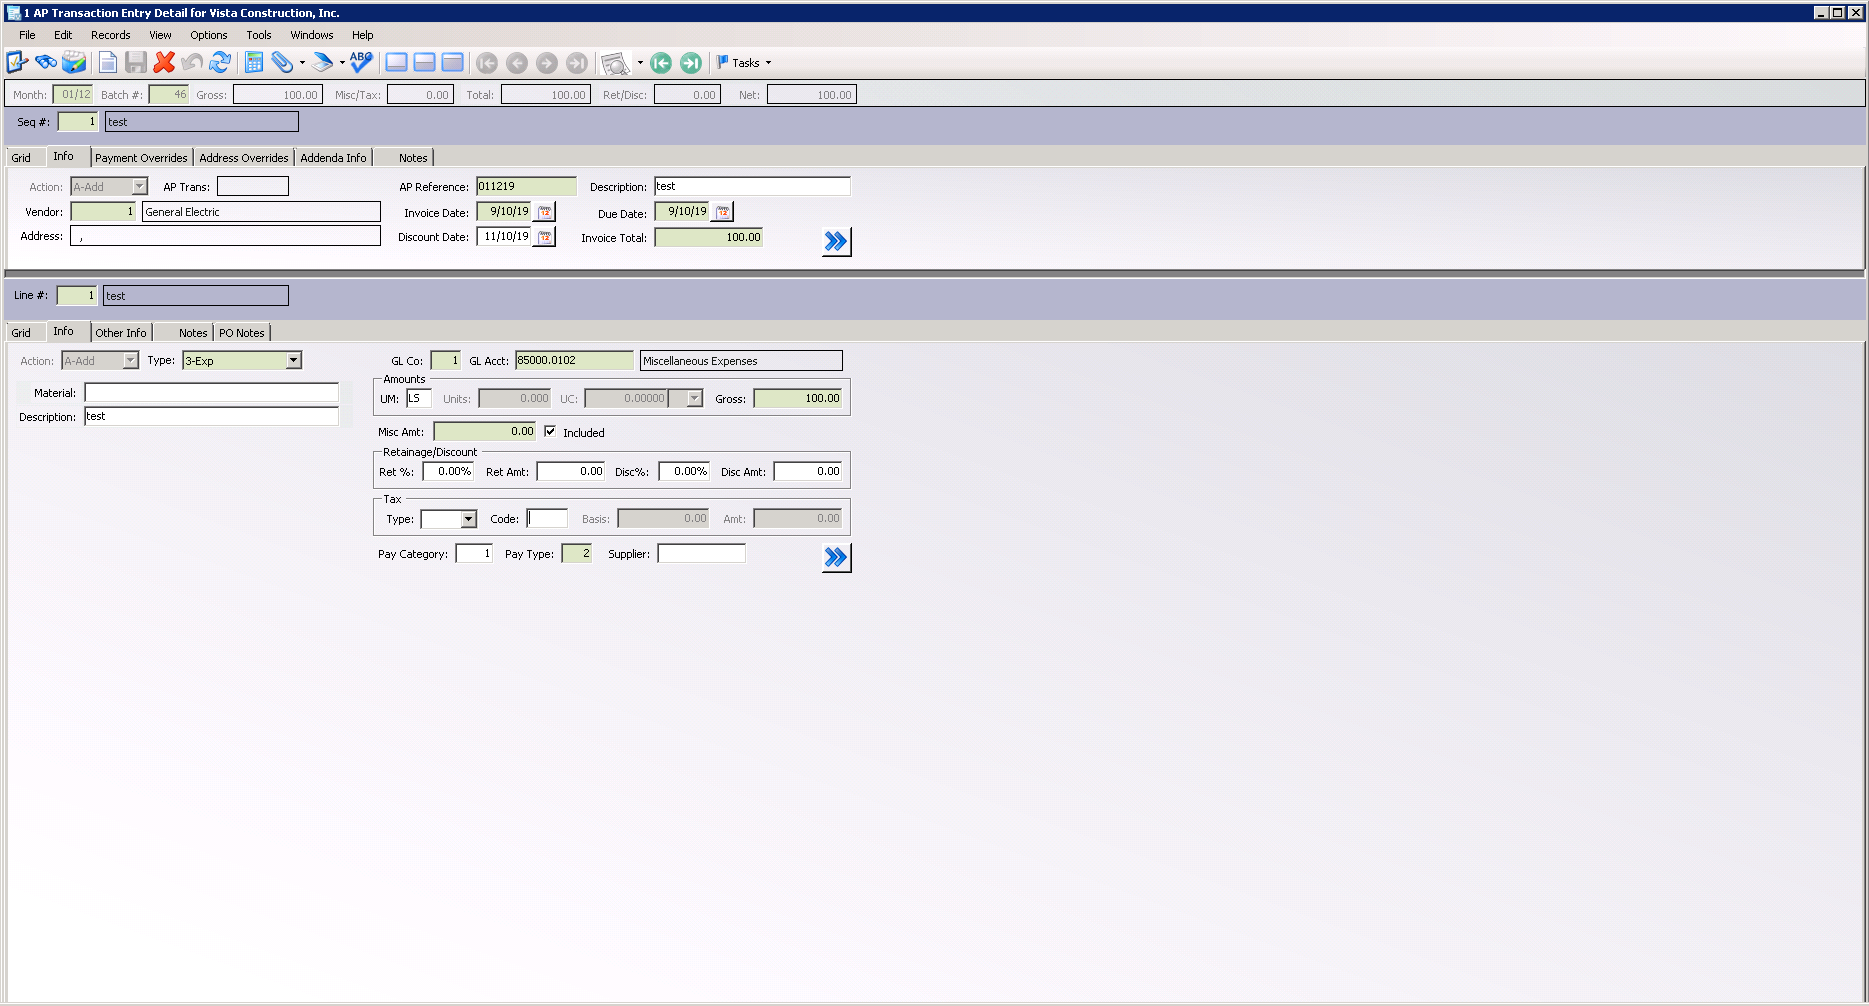Delete record with the red X icon

(x=164, y=63)
